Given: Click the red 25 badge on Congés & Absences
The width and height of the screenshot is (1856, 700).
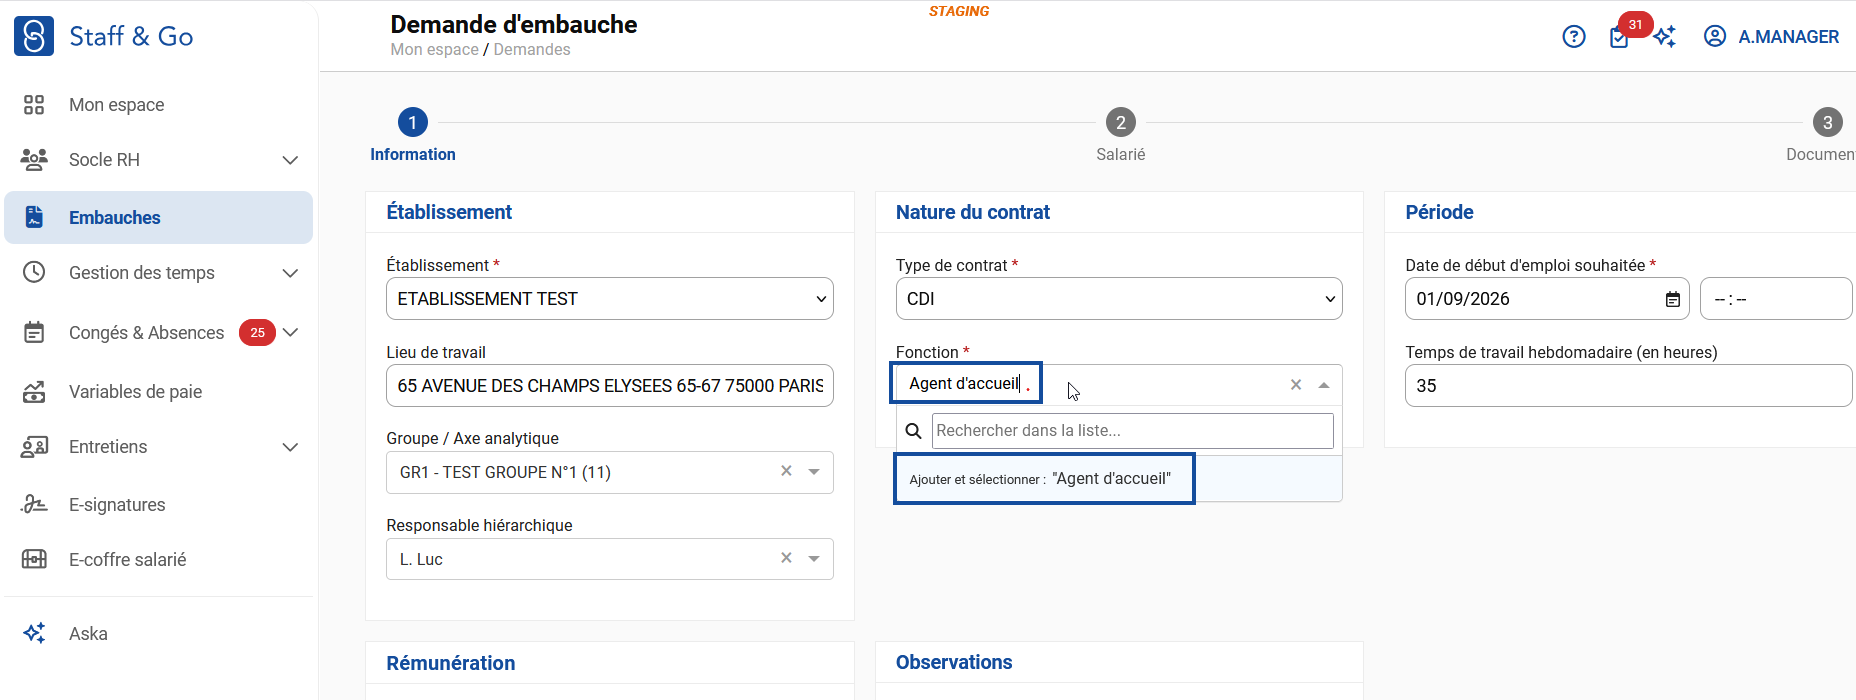Looking at the screenshot, I should [257, 333].
